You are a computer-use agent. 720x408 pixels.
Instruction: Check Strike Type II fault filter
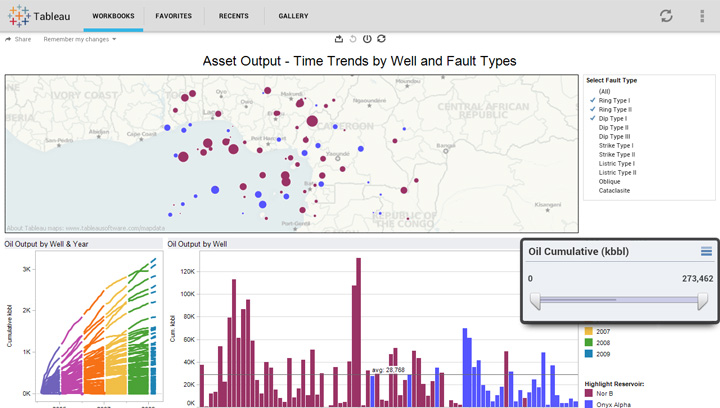[617, 155]
